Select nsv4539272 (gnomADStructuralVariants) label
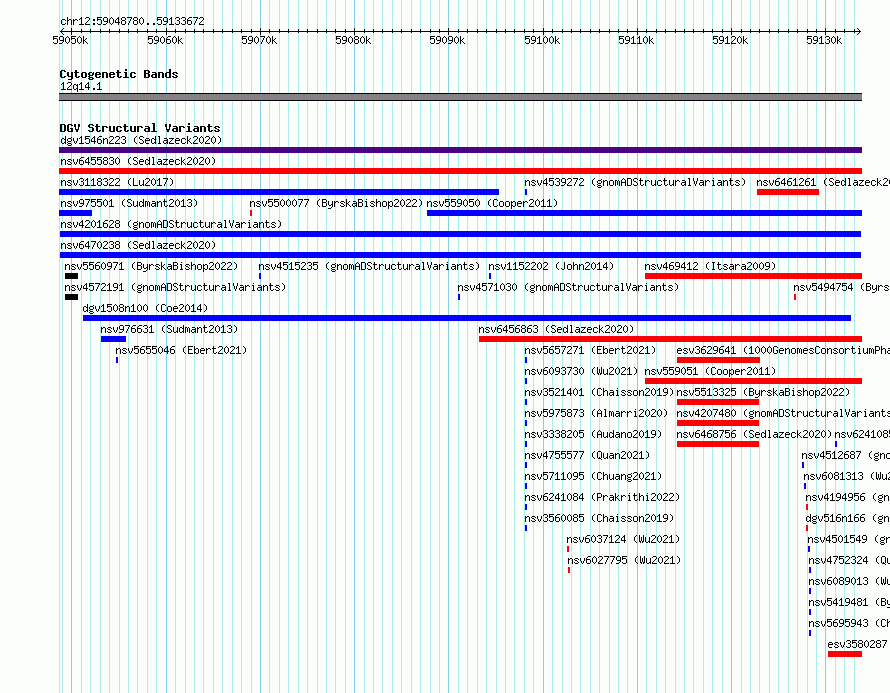Viewport: 890px width, 693px height. click(x=635, y=182)
